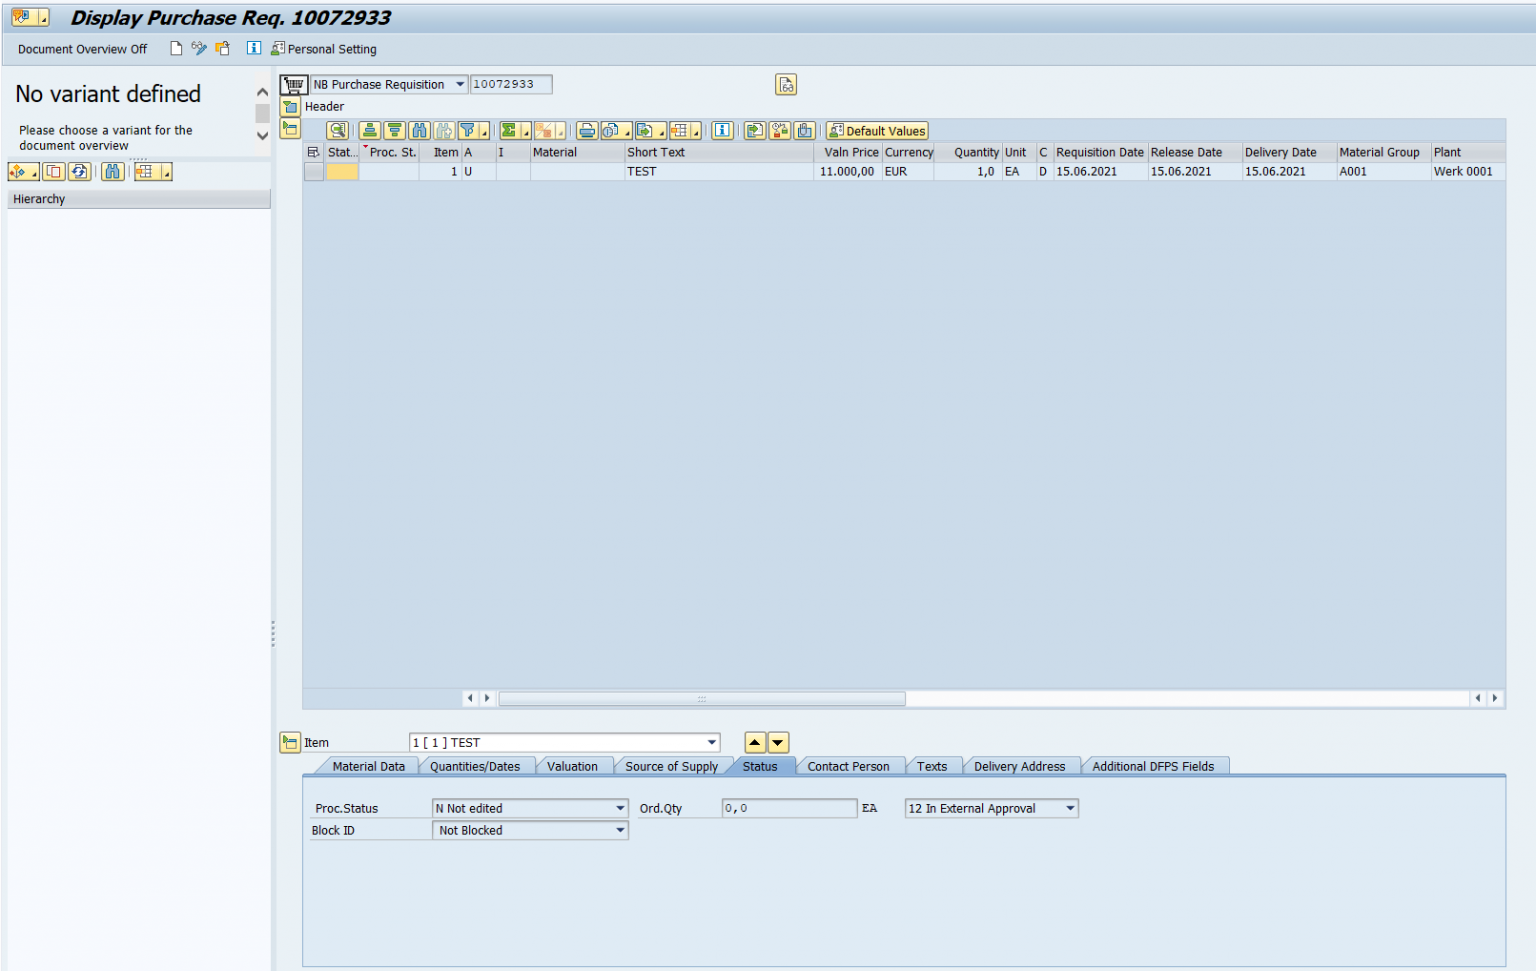Click the Default Values button
1536x971 pixels.
[x=876, y=130]
